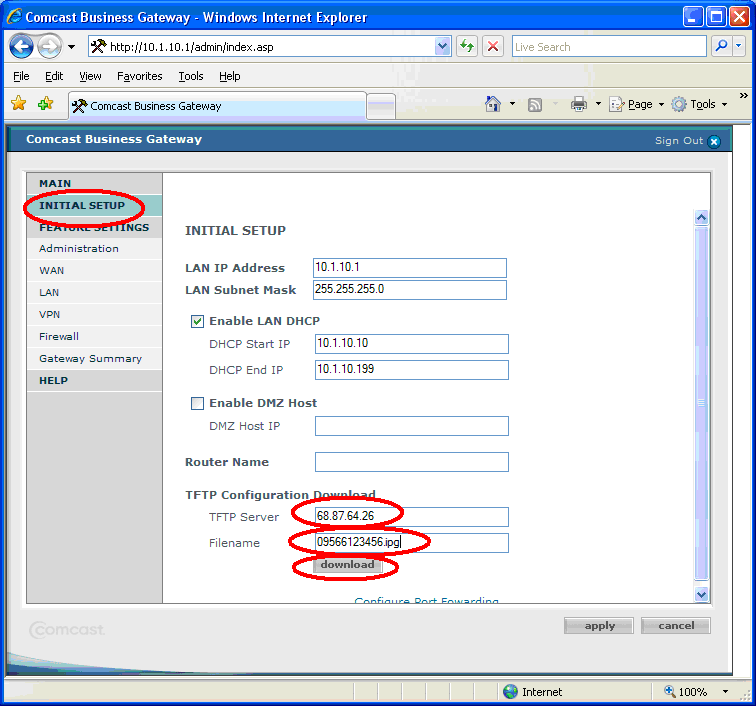Open Gateway Summary page

94,358
